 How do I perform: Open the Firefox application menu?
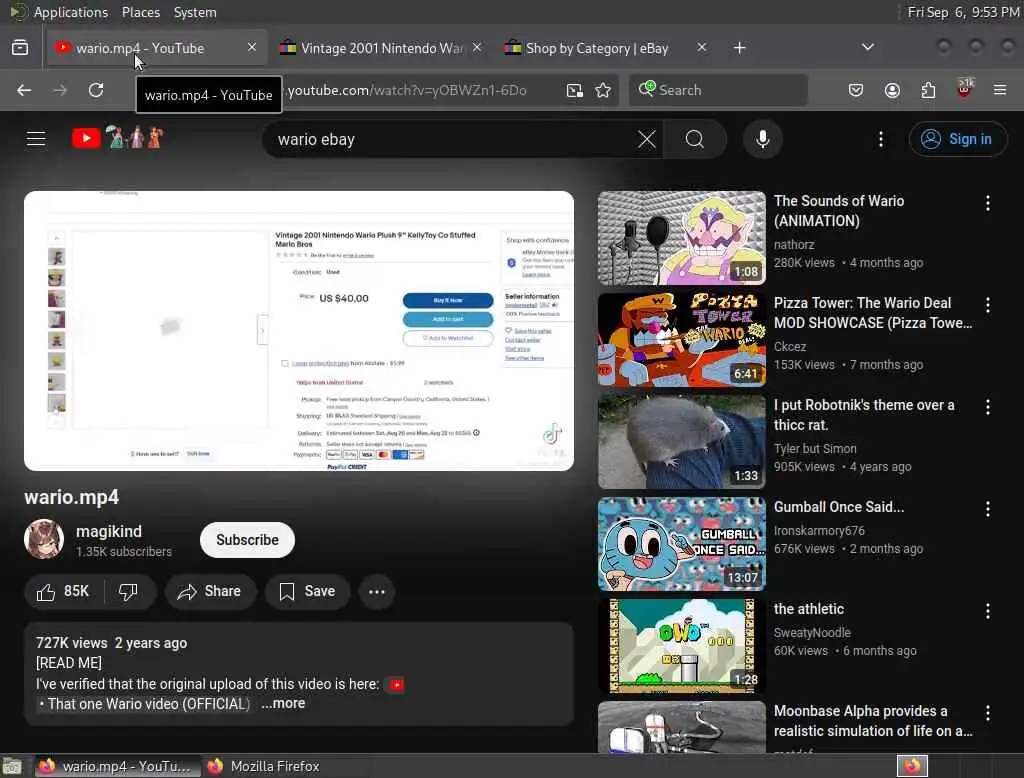[1000, 90]
